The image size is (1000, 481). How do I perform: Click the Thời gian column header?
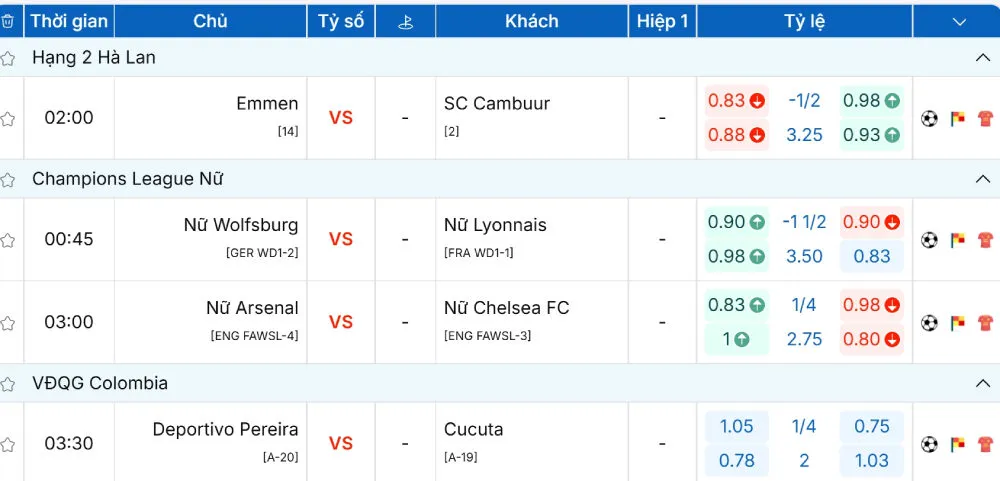click(x=69, y=21)
